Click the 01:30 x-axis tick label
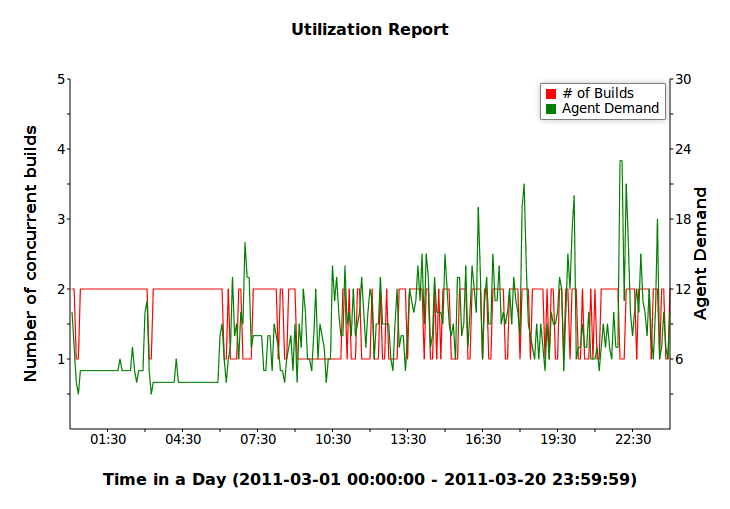The image size is (730, 509). [x=108, y=440]
